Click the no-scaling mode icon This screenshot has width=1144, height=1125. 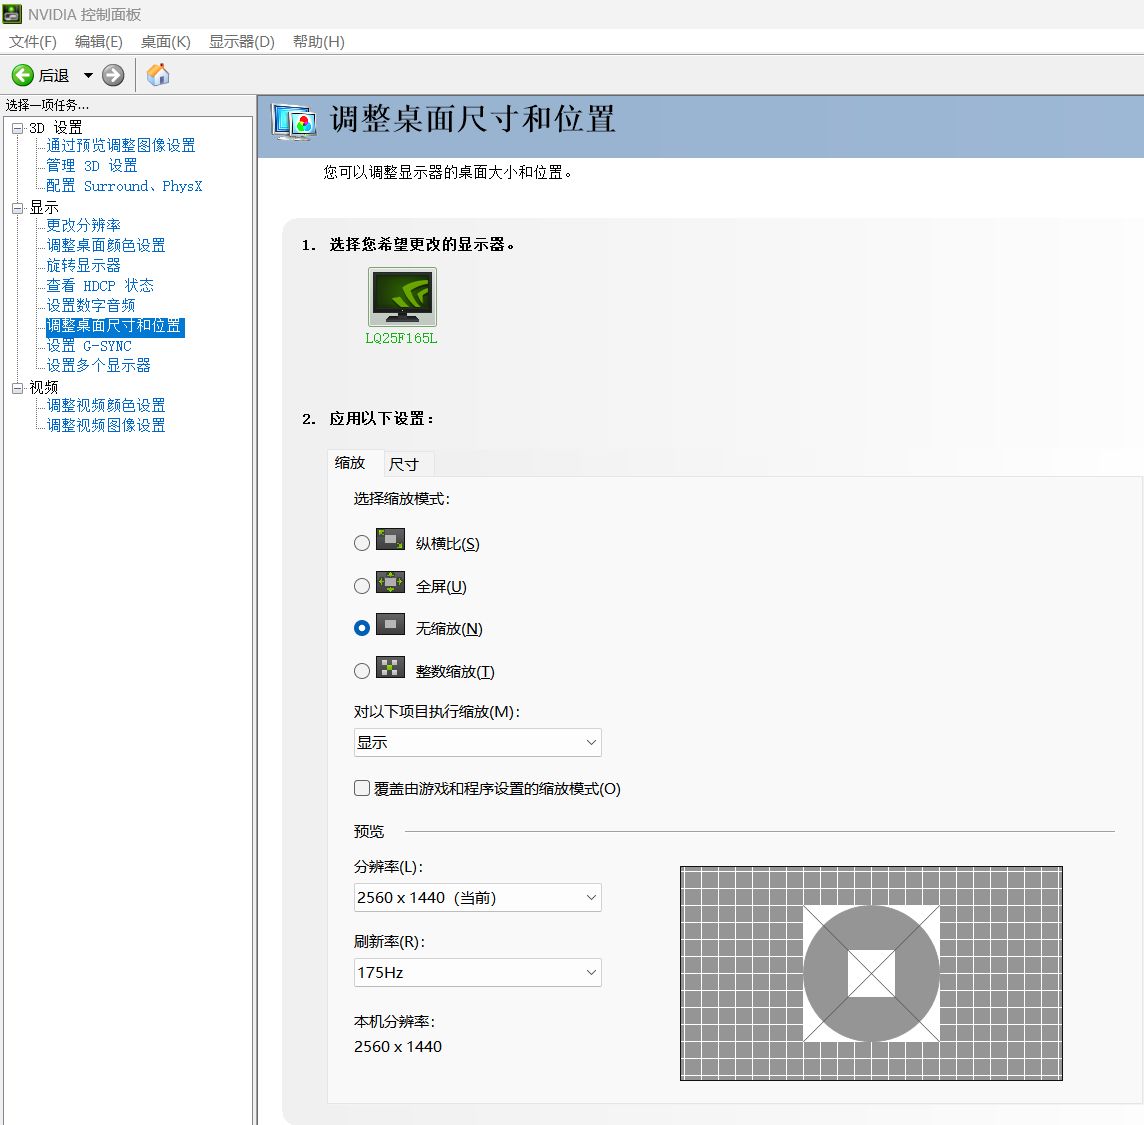coord(390,625)
